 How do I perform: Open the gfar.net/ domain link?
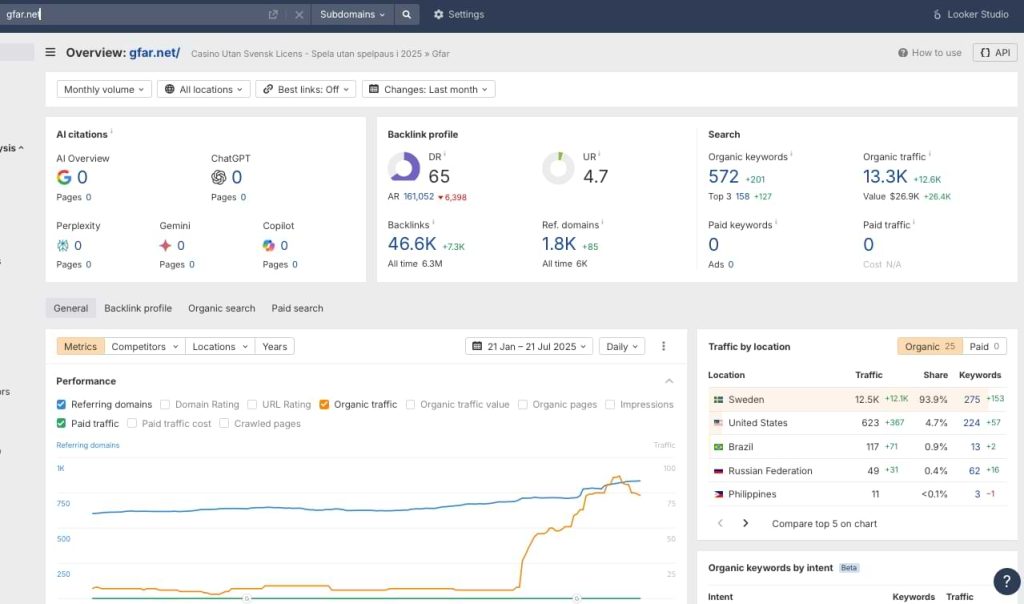click(154, 53)
